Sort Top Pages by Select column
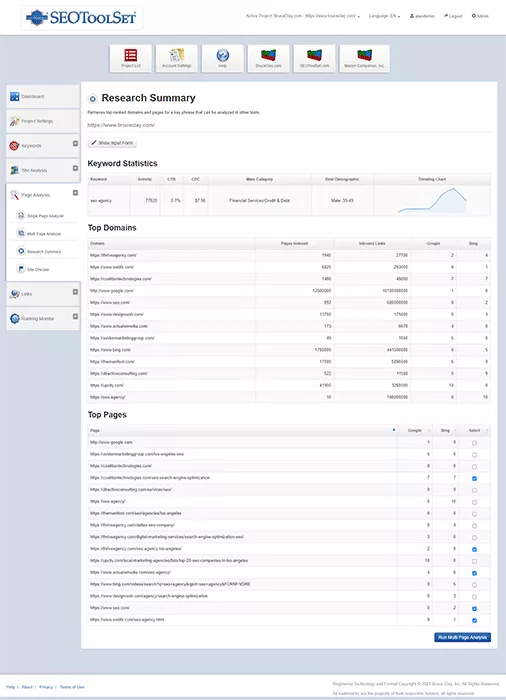 tap(474, 430)
